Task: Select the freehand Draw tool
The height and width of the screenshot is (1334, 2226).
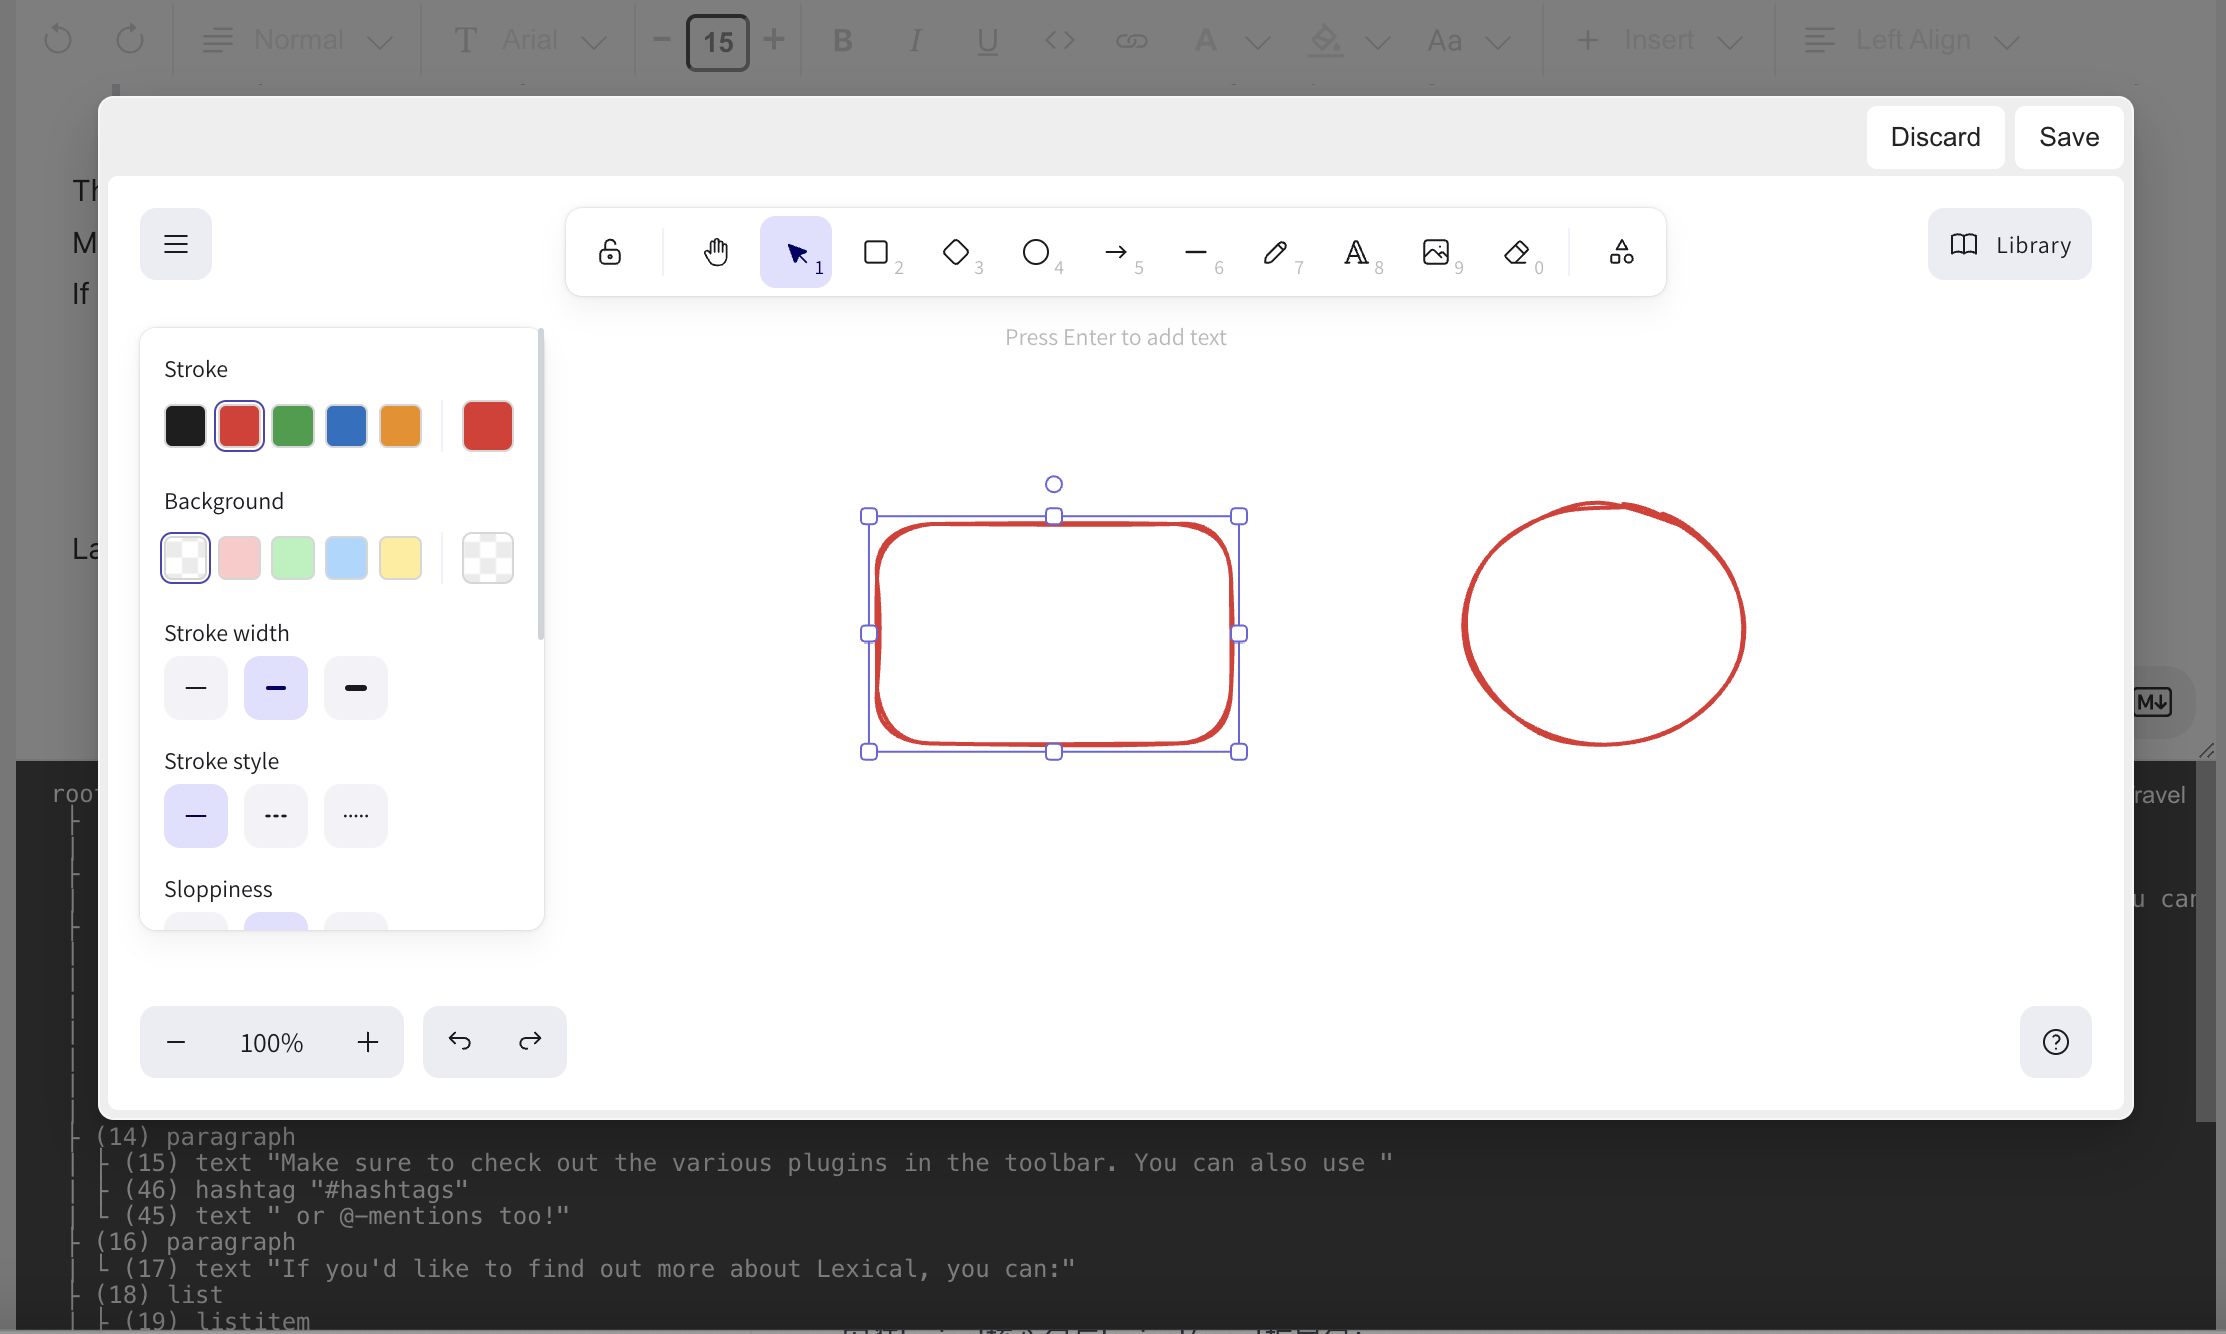Action: (x=1277, y=251)
